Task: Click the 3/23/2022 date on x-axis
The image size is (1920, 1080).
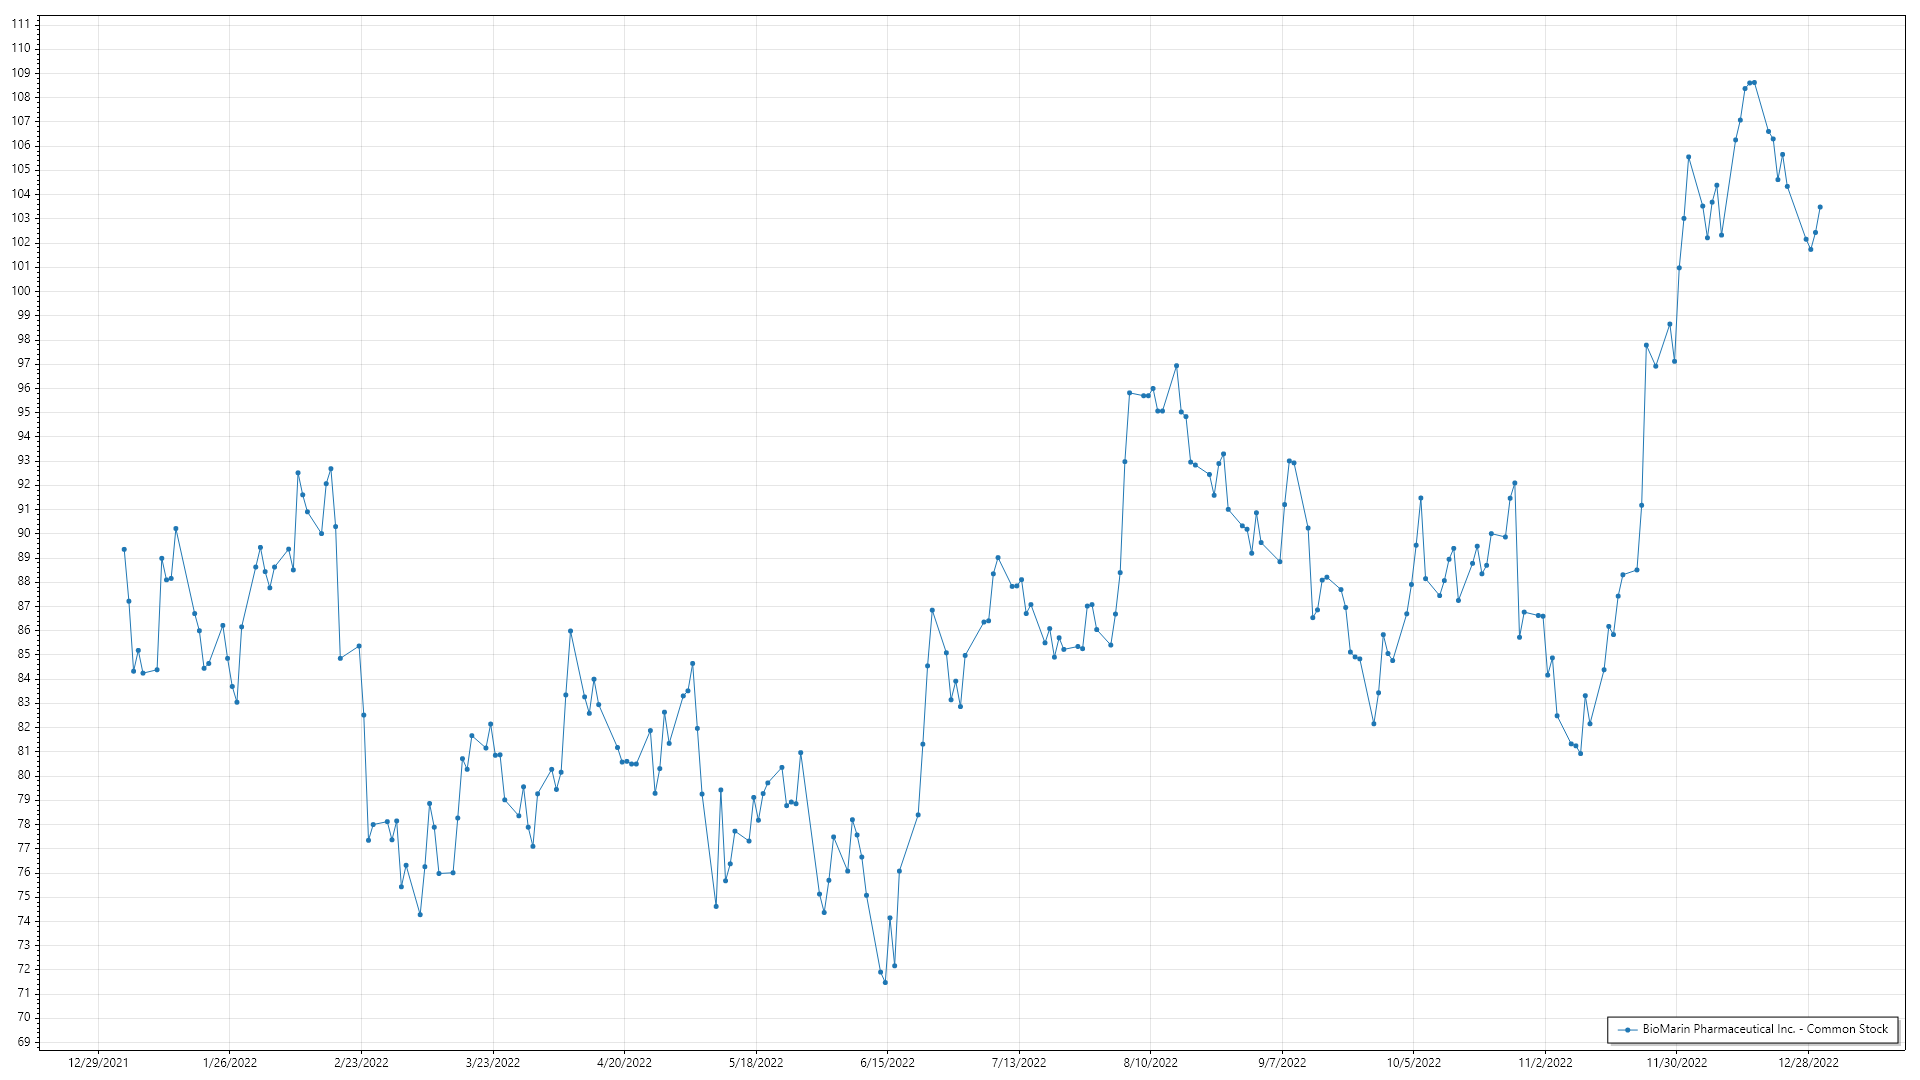Action: click(493, 1062)
